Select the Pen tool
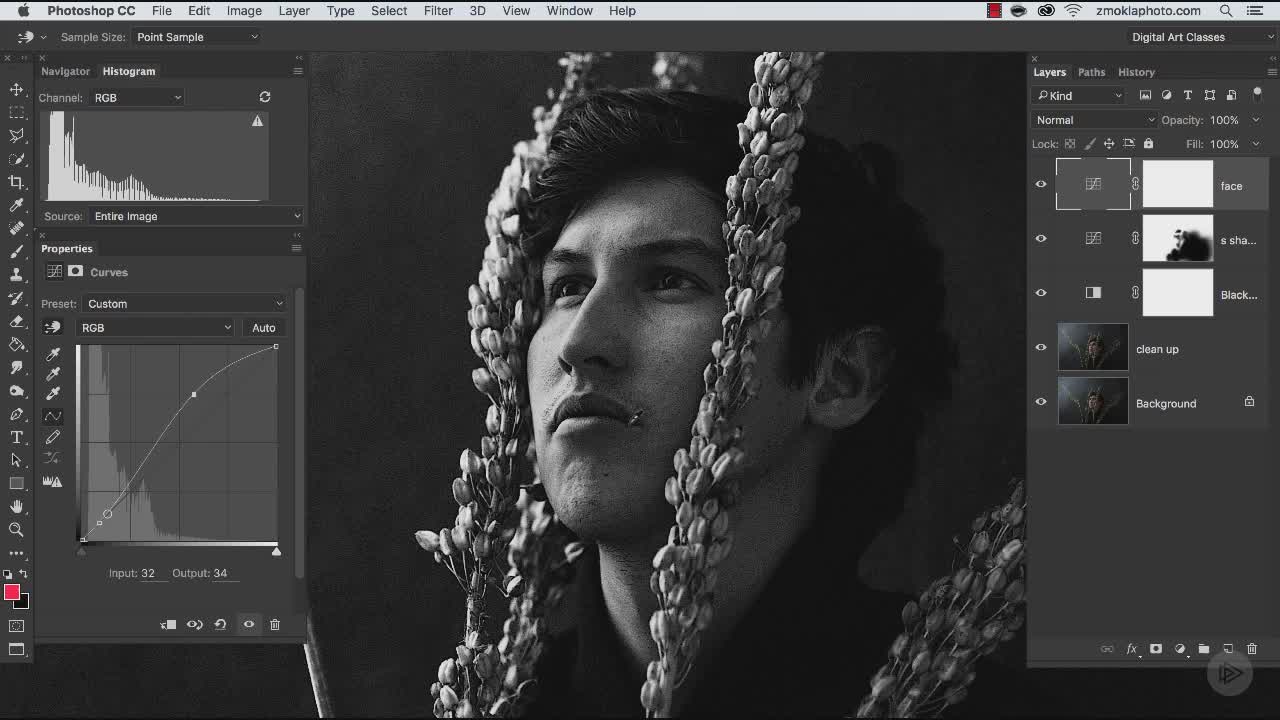The height and width of the screenshot is (720, 1280). point(17,414)
